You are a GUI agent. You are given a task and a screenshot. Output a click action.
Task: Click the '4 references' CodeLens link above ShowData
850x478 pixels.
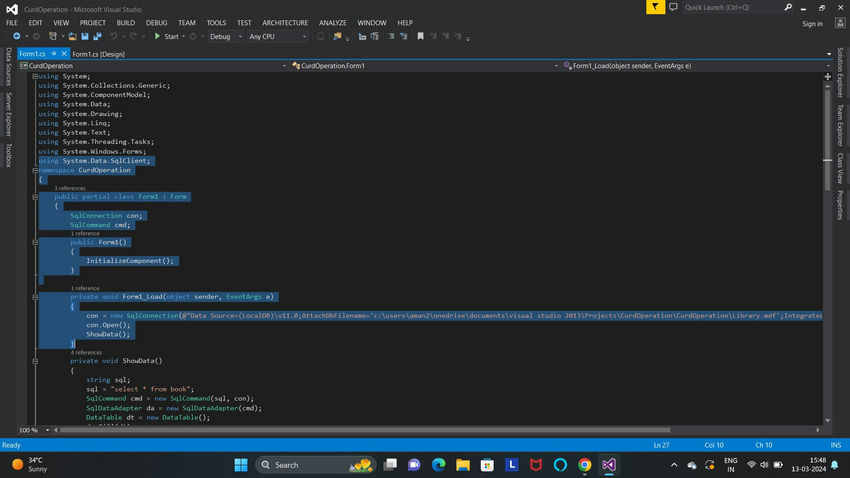pos(86,352)
